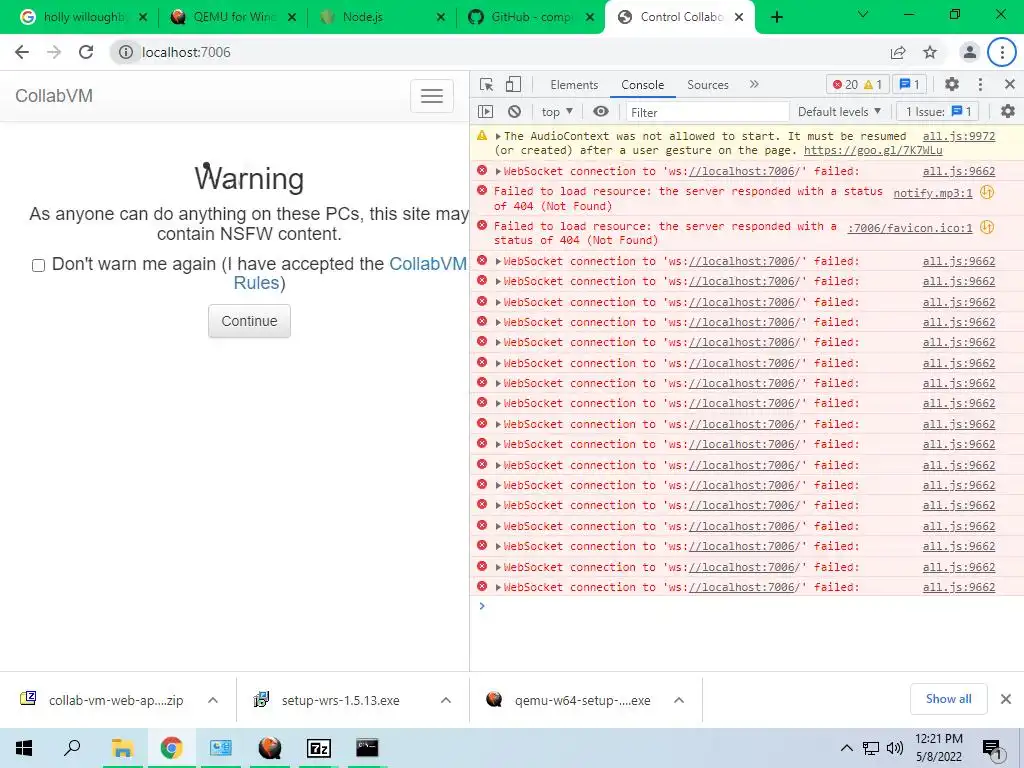Viewport: 1024px width, 768px height.
Task: Click the CollabVM brand title
Action: coord(54,96)
